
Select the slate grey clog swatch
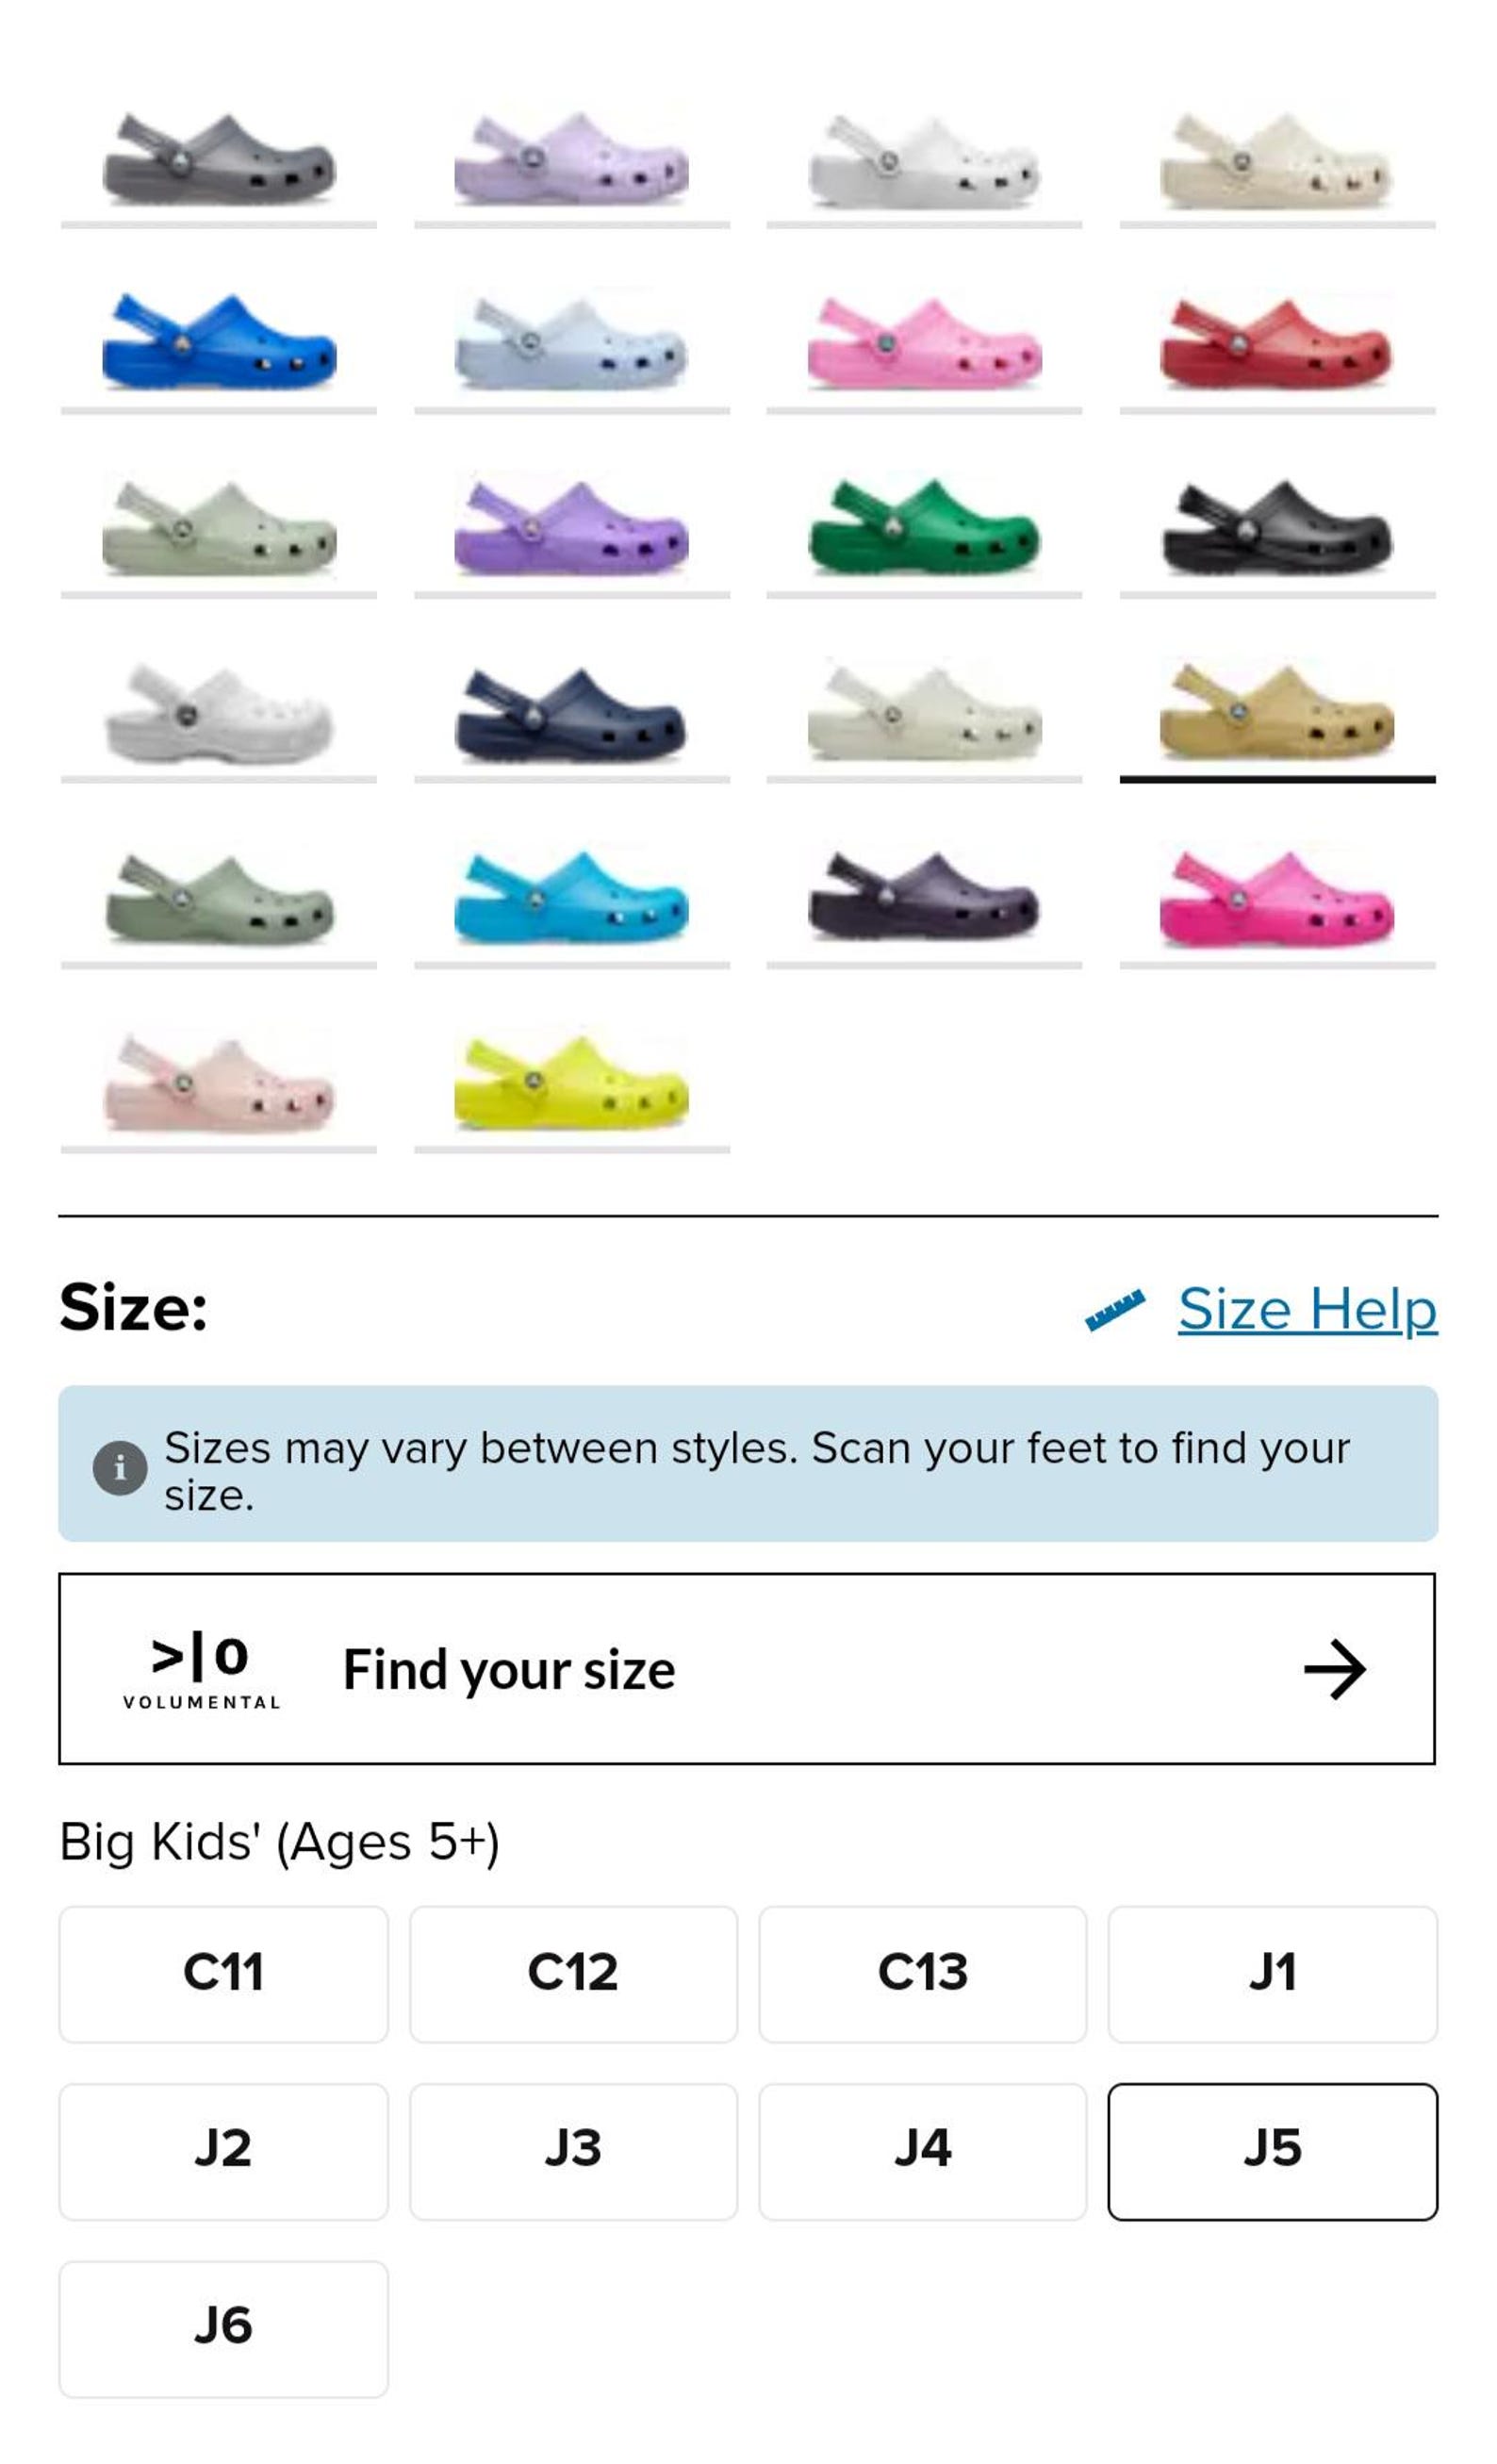click(x=218, y=160)
